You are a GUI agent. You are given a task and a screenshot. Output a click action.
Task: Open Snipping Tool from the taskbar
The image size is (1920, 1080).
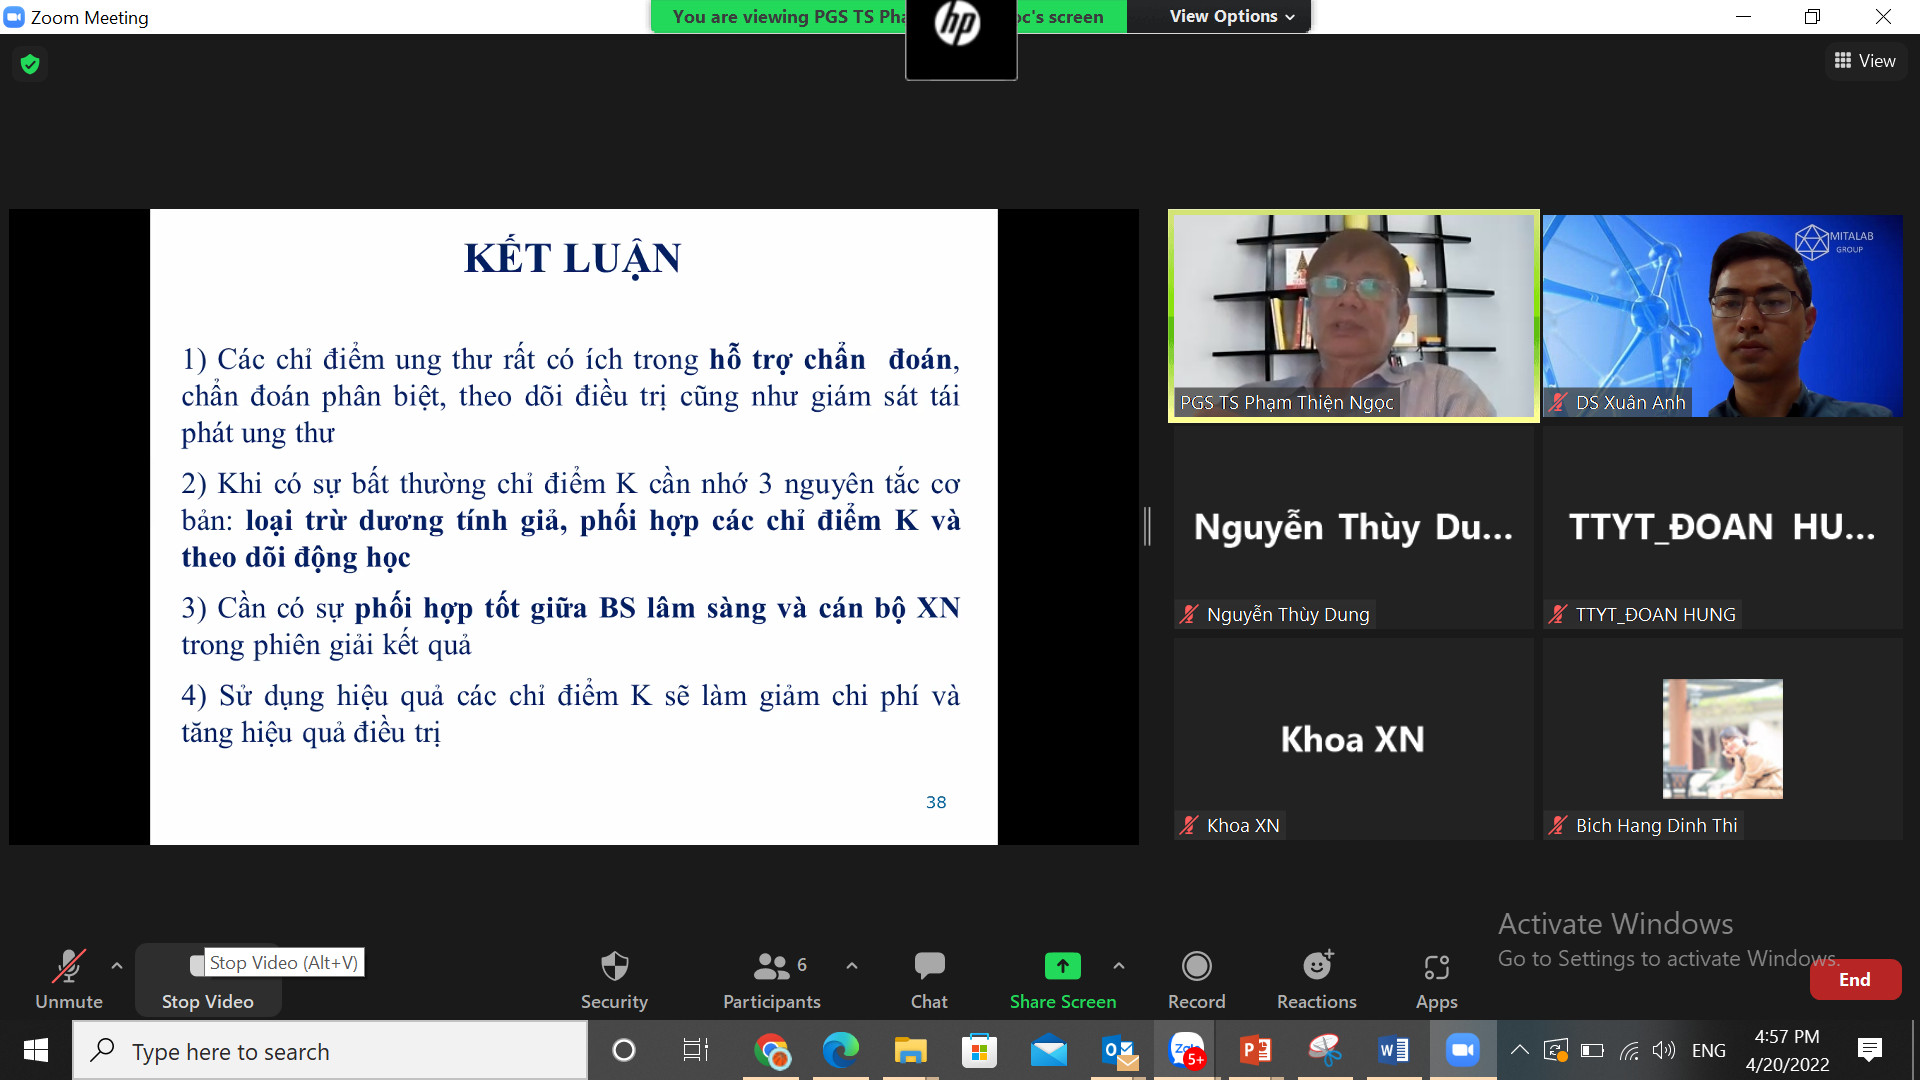[x=1324, y=1050]
